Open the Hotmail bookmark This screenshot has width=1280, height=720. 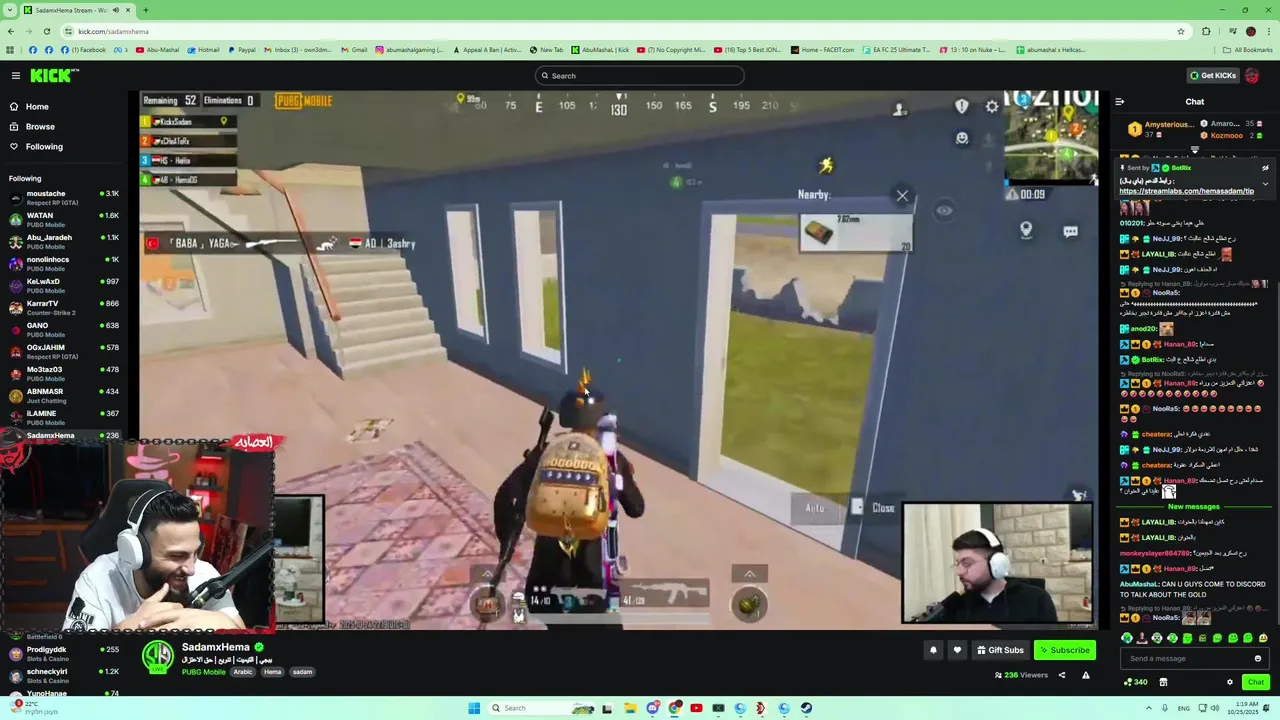[203, 50]
